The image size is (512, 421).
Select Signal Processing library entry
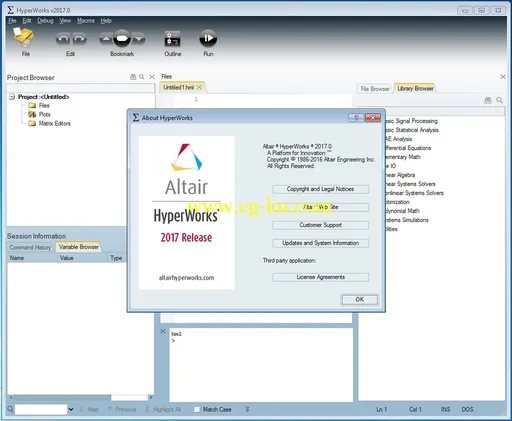click(411, 121)
